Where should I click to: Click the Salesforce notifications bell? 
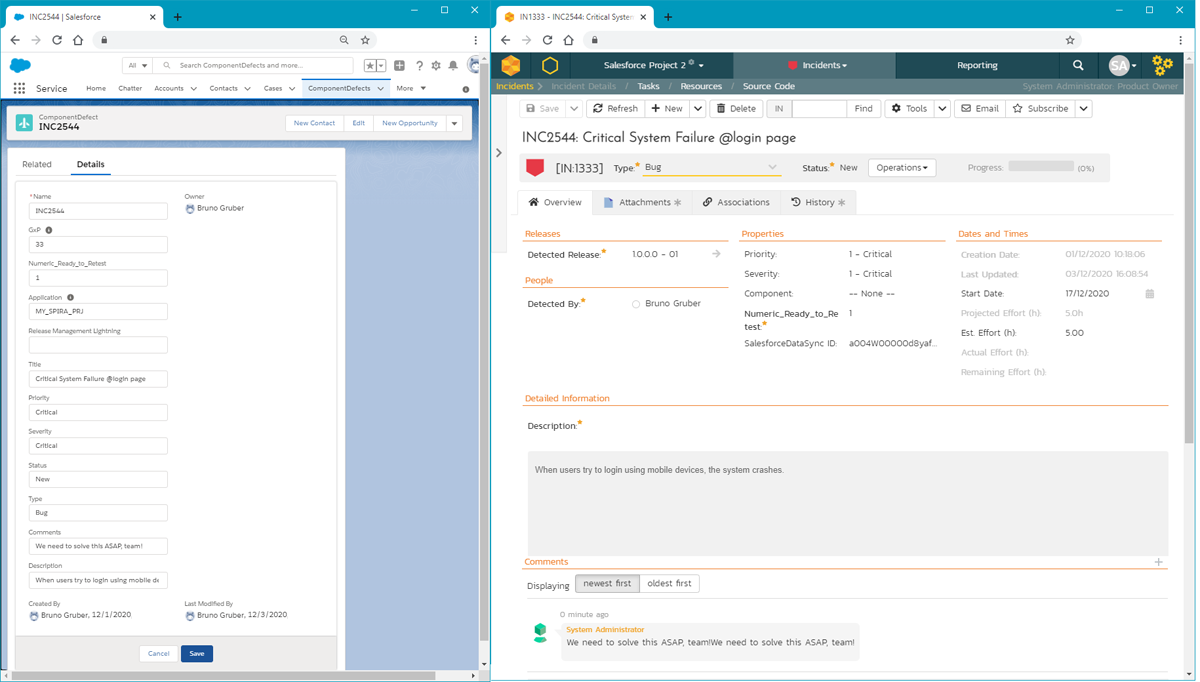[x=453, y=66]
